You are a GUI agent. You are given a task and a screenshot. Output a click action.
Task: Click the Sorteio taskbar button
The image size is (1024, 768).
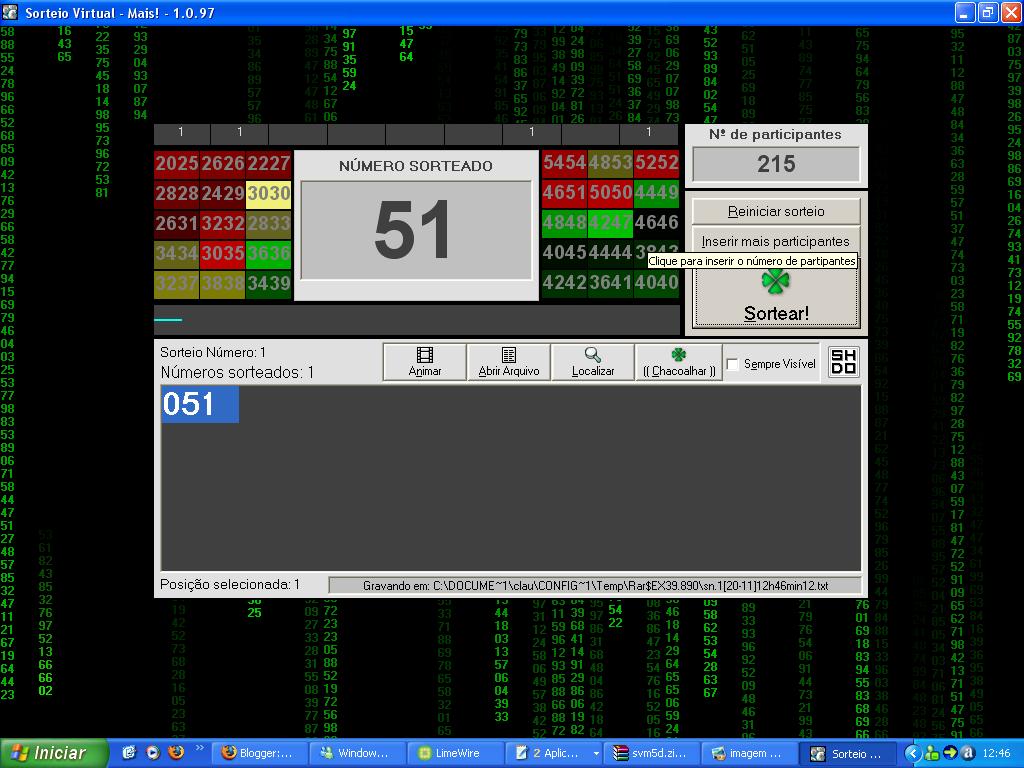pos(848,753)
